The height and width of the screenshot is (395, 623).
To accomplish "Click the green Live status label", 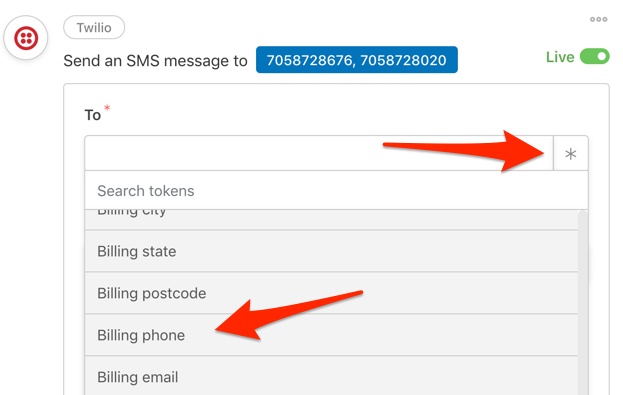I will 560,57.
